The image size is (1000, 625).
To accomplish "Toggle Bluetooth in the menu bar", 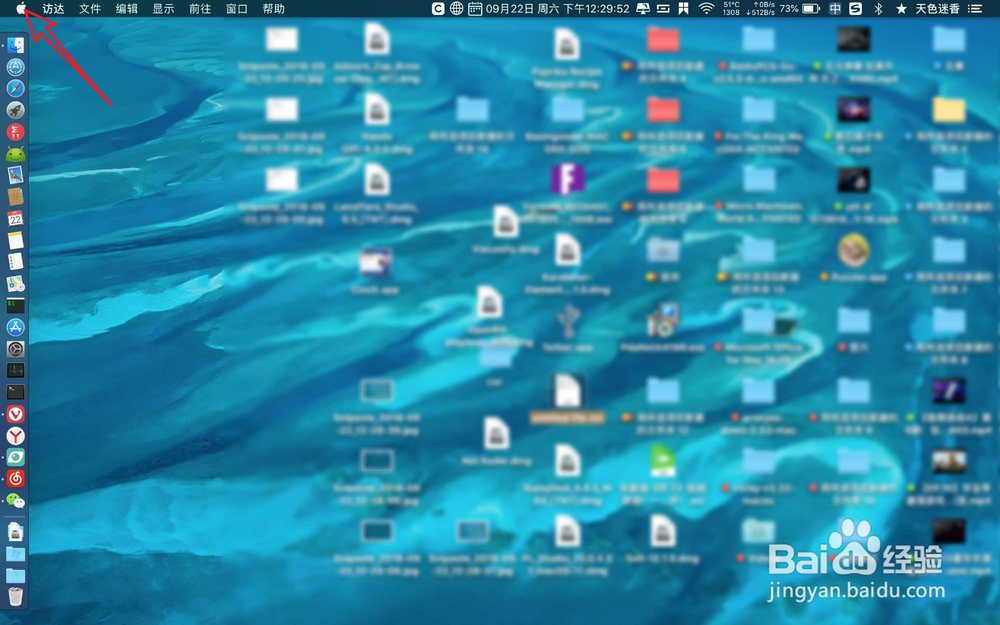I will click(878, 9).
